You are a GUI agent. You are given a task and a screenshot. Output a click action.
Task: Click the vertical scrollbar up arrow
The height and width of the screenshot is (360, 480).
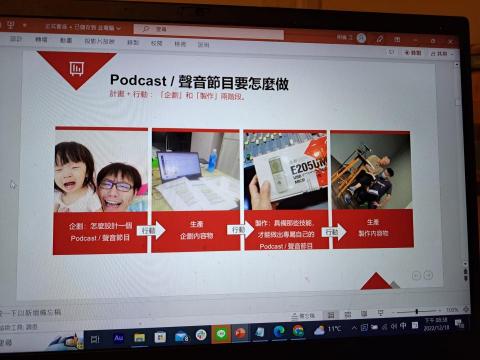tap(457, 65)
